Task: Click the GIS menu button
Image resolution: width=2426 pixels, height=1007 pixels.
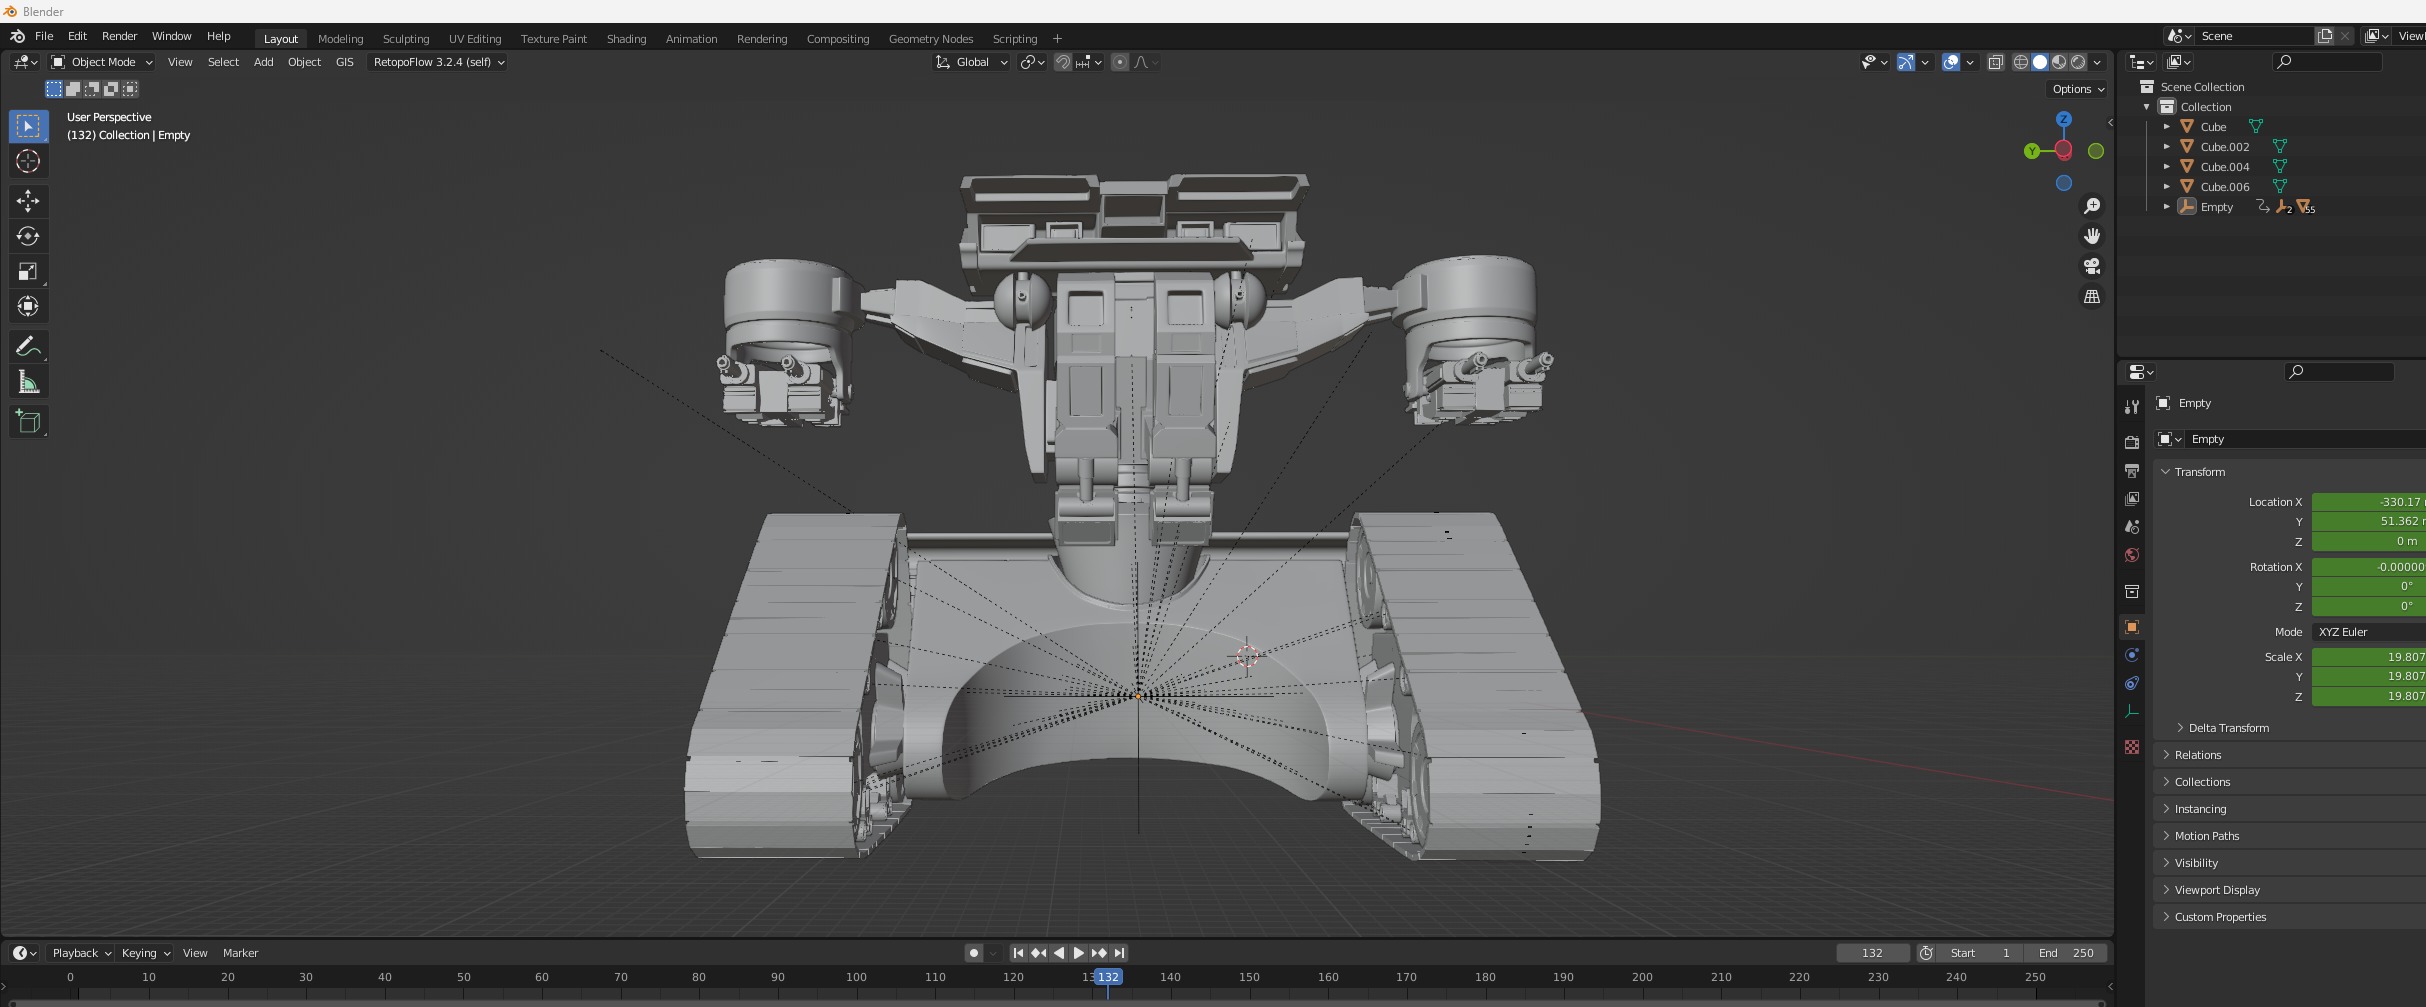Action: pos(344,62)
